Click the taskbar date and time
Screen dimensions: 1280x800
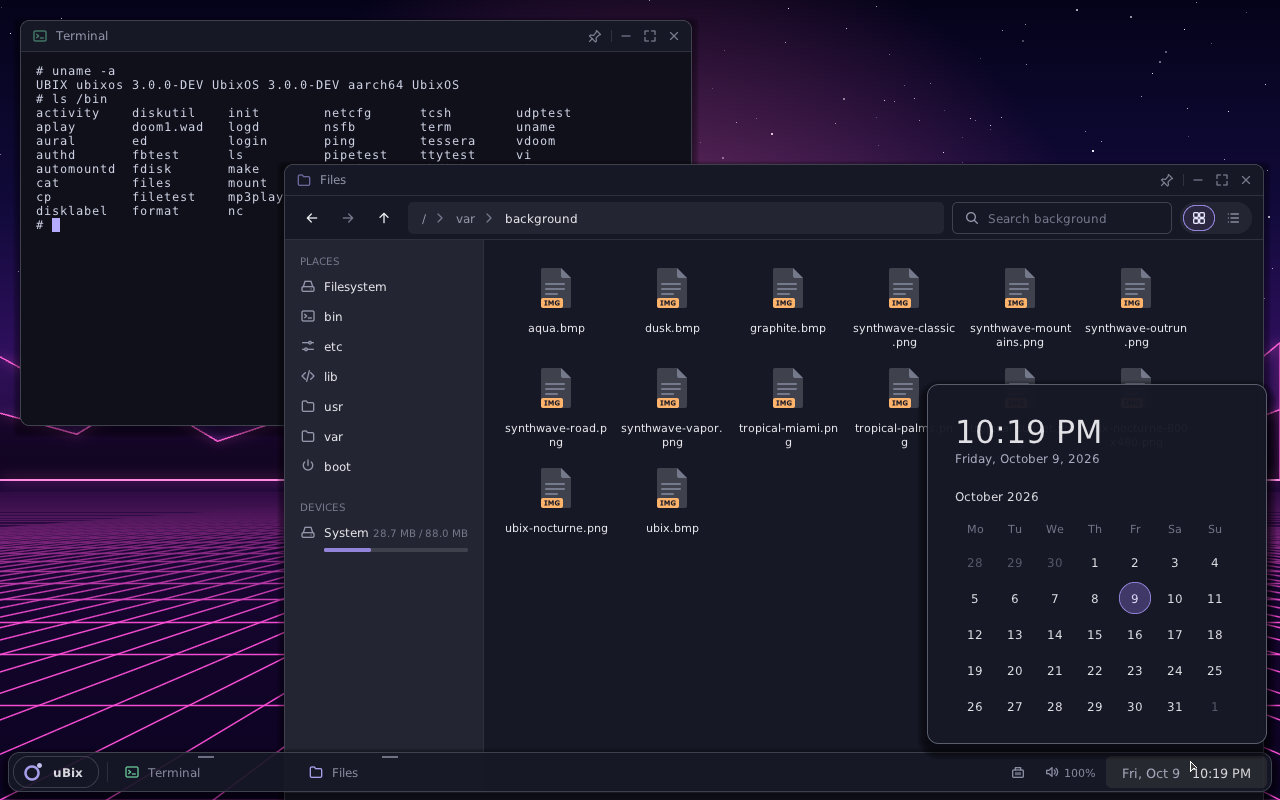[1186, 772]
